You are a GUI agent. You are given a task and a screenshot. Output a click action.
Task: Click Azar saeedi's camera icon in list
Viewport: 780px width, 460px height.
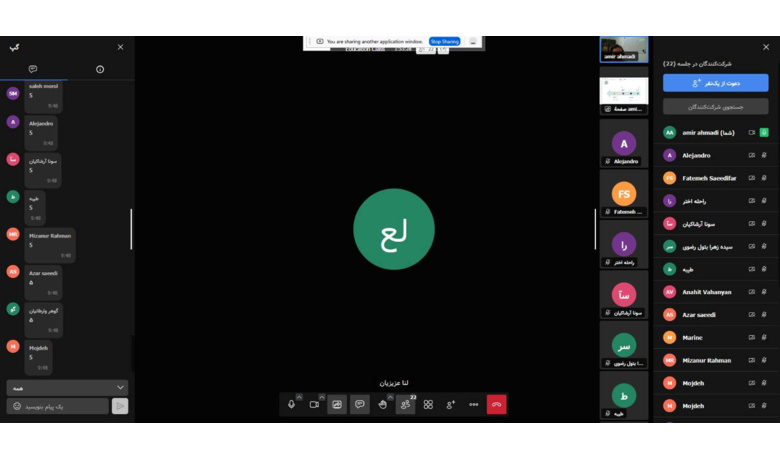pos(752,315)
